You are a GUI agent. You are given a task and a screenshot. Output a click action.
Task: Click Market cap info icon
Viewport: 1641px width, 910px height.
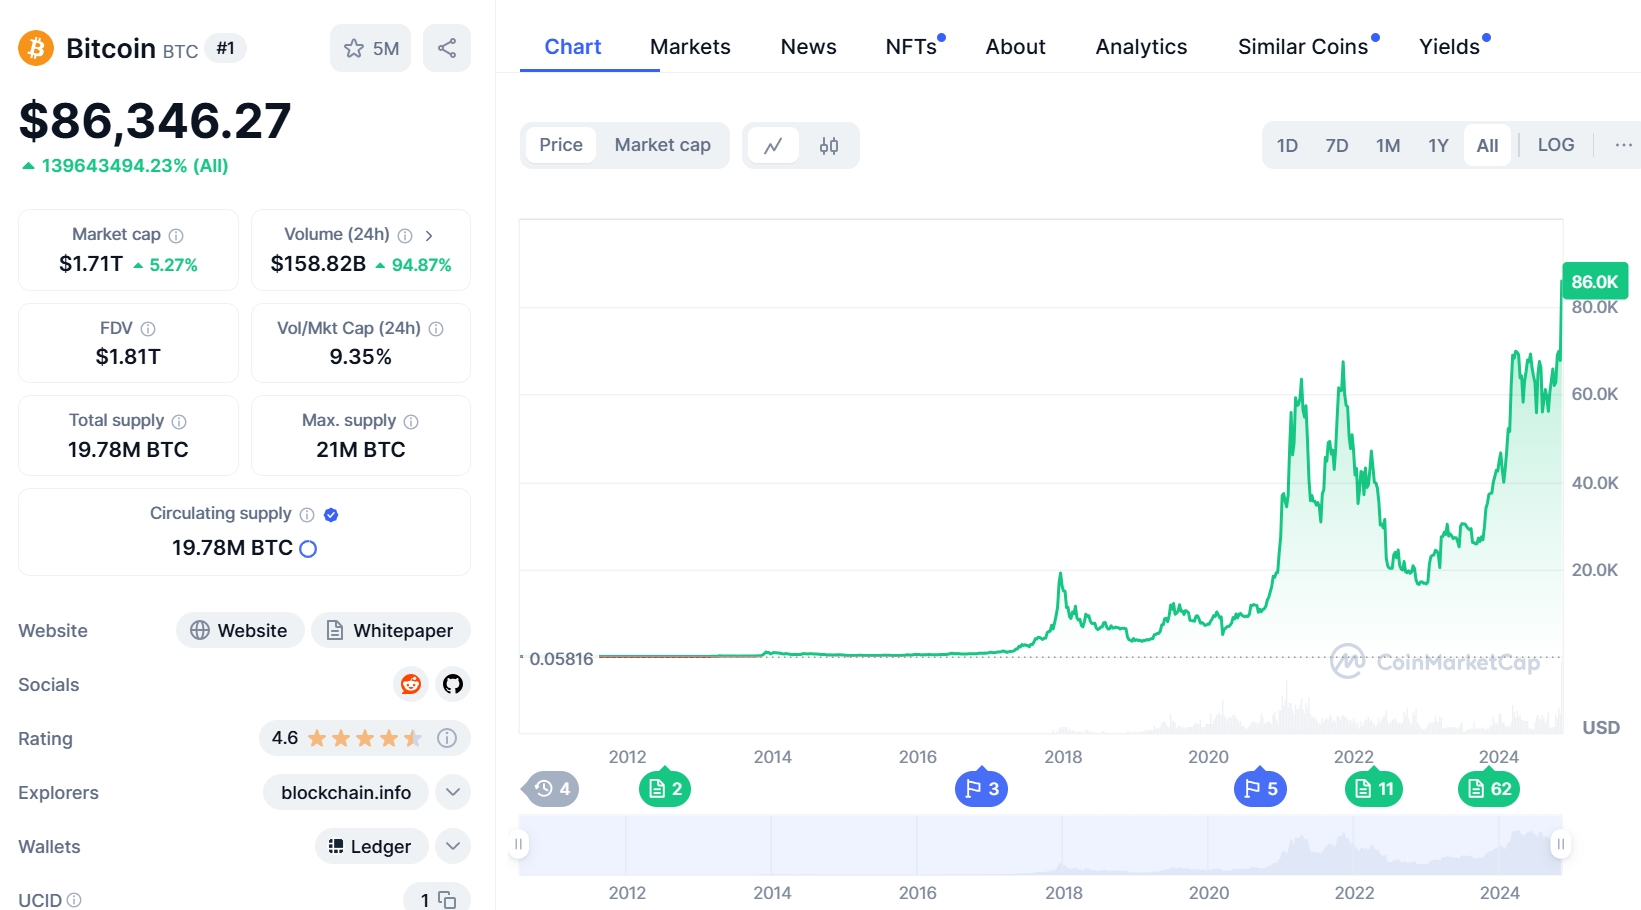(x=176, y=236)
